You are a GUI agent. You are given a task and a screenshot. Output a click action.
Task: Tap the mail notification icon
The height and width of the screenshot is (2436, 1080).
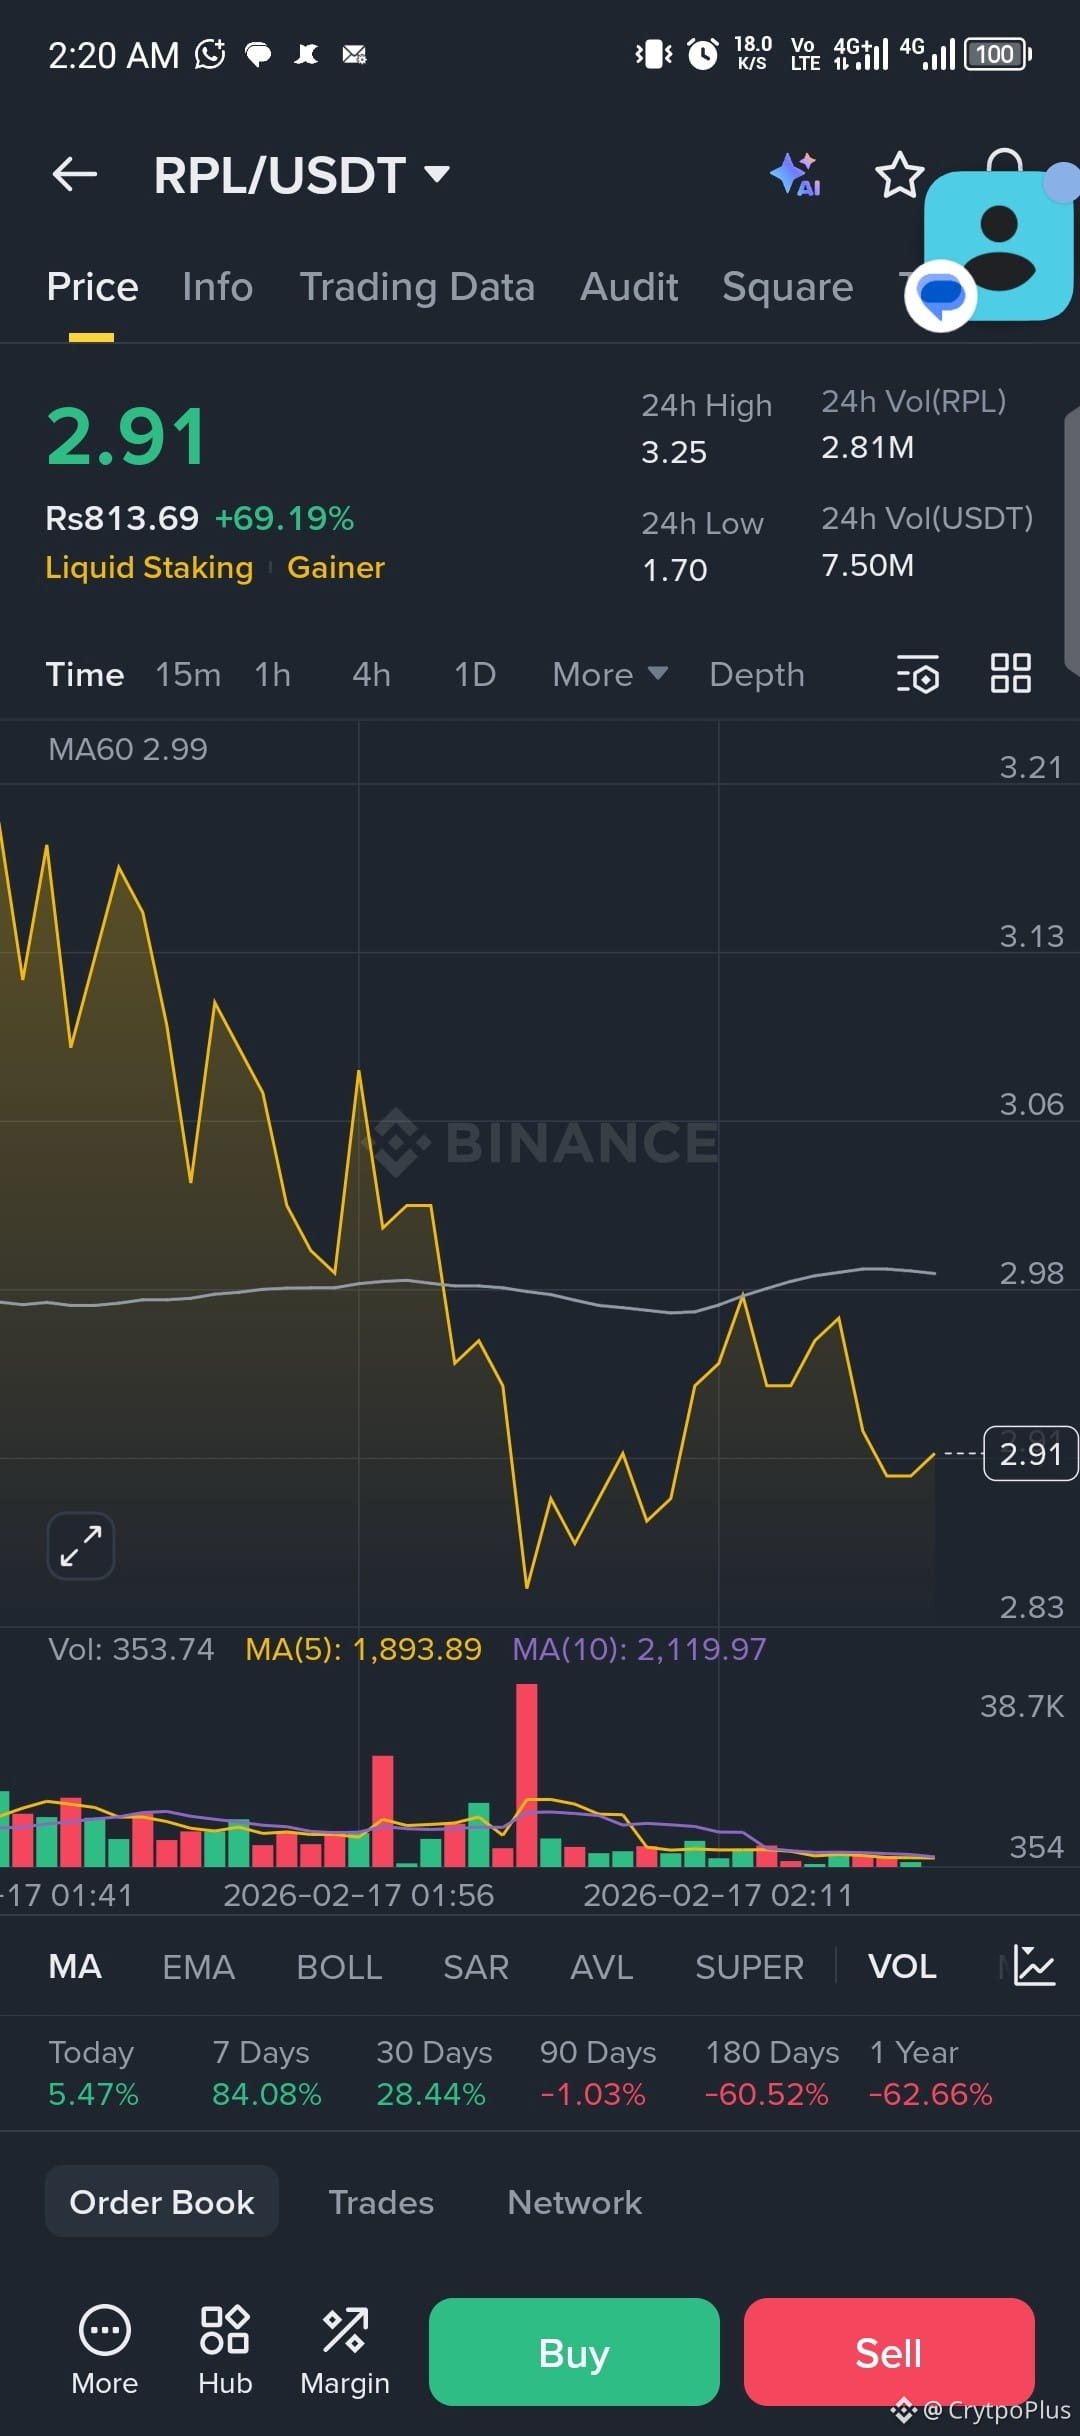(354, 54)
